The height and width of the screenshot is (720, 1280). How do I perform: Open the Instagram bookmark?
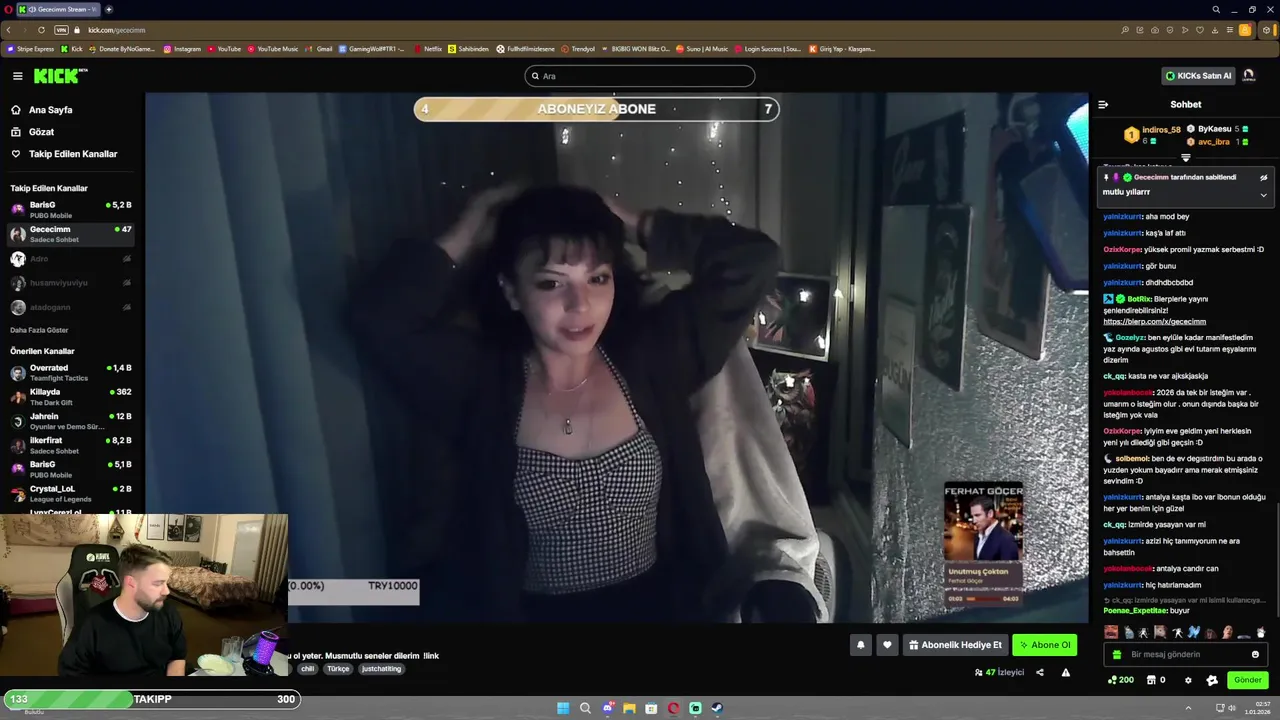182,49
